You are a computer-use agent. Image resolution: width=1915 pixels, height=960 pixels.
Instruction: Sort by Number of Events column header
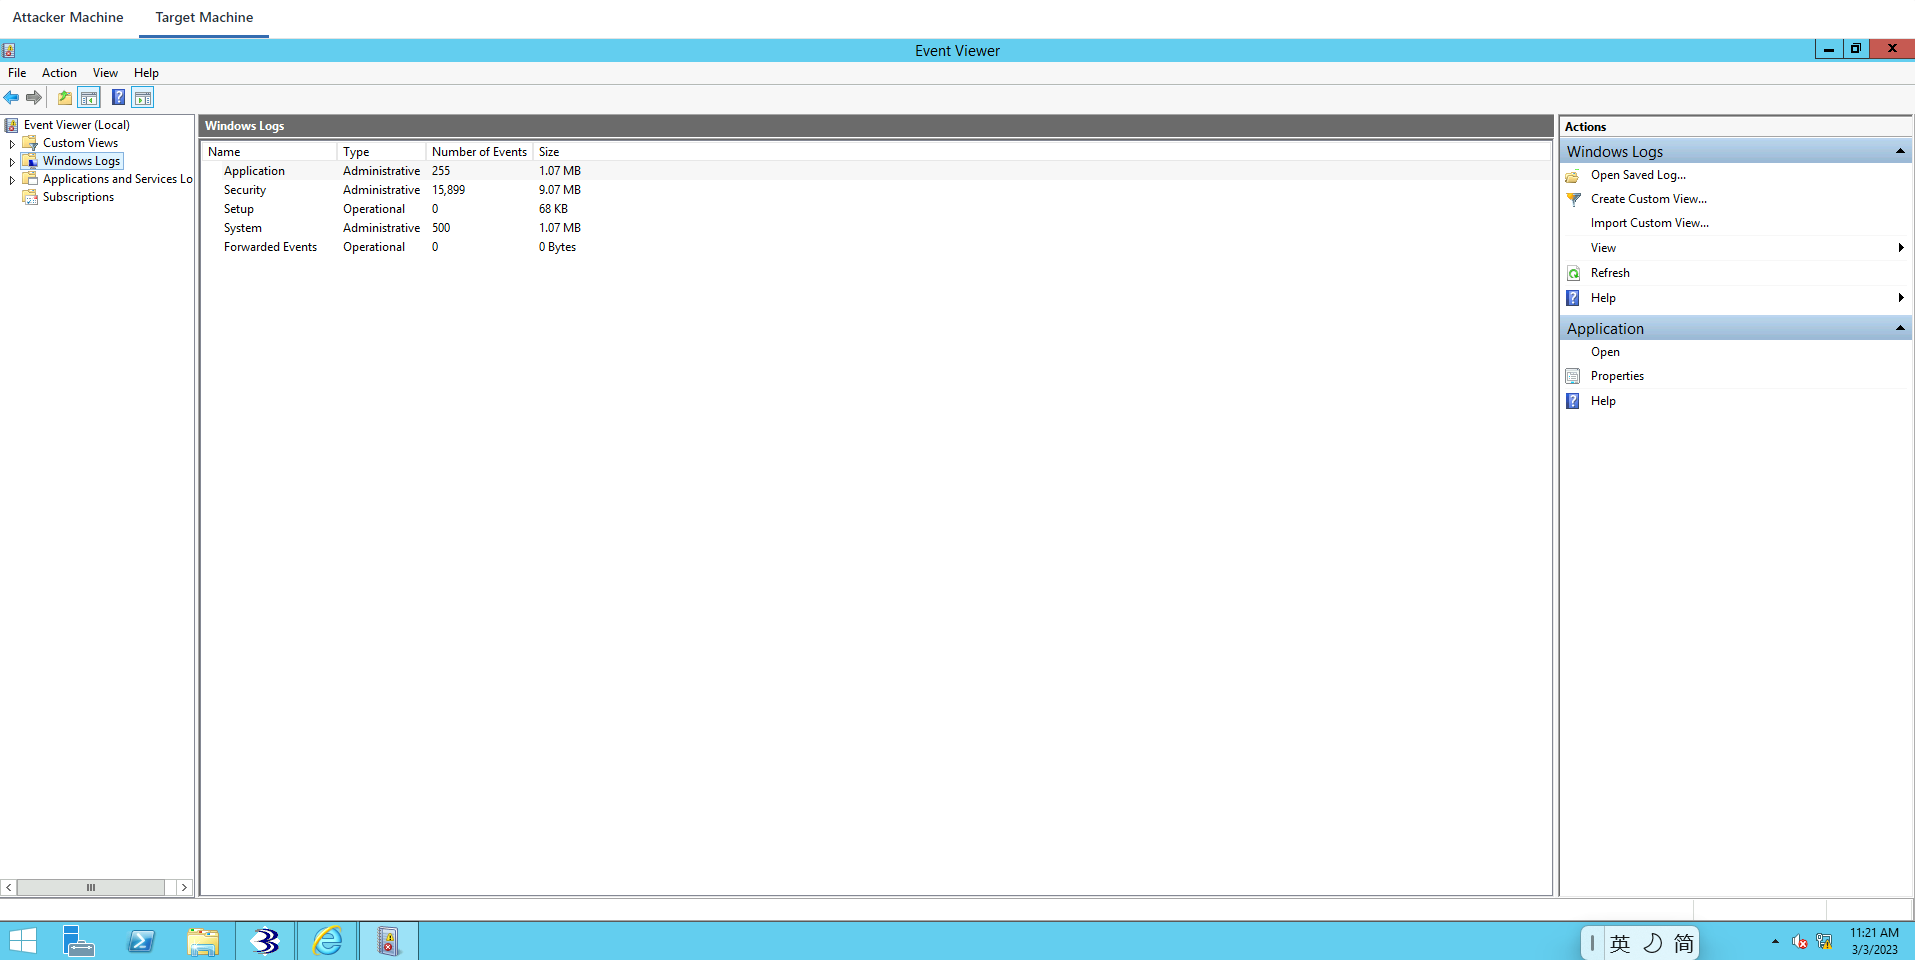pos(479,152)
